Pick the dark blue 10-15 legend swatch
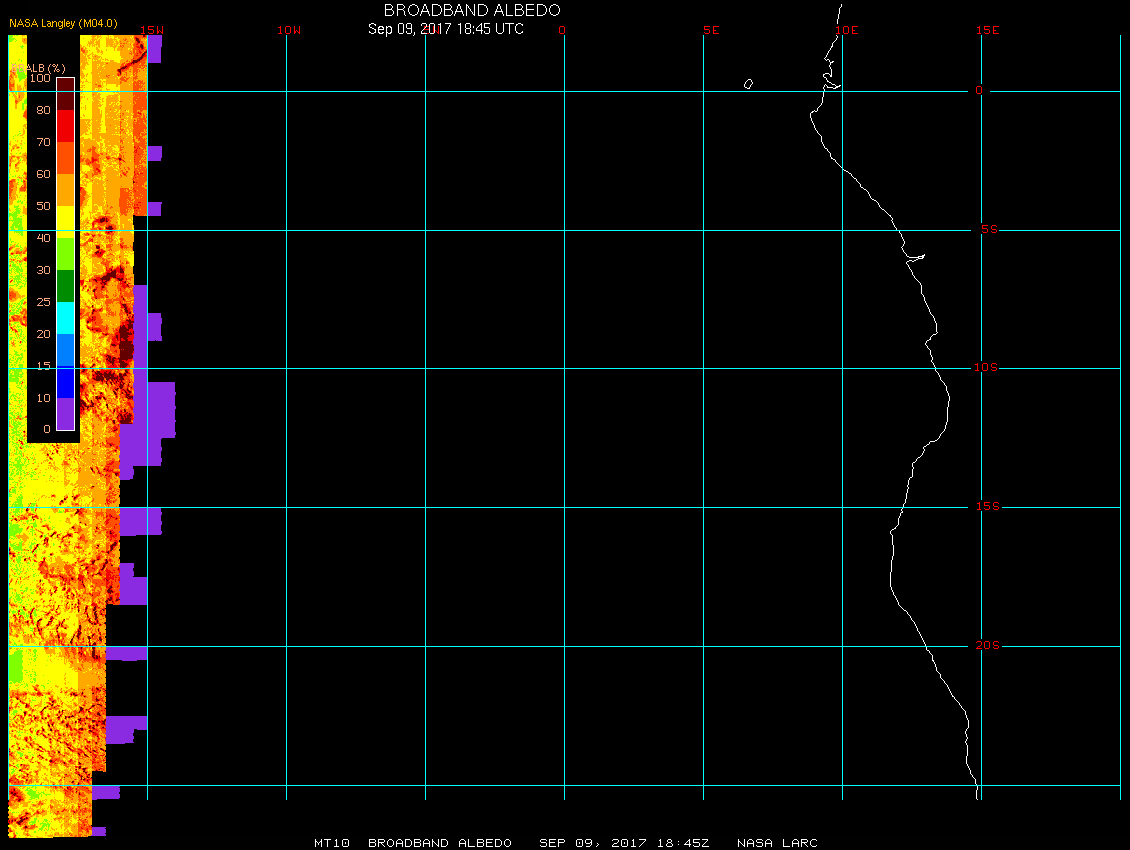 (66, 382)
